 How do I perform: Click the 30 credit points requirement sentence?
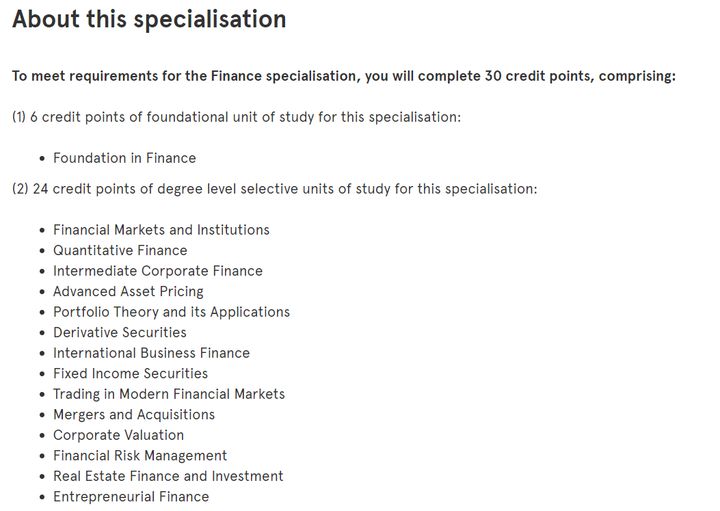344,76
